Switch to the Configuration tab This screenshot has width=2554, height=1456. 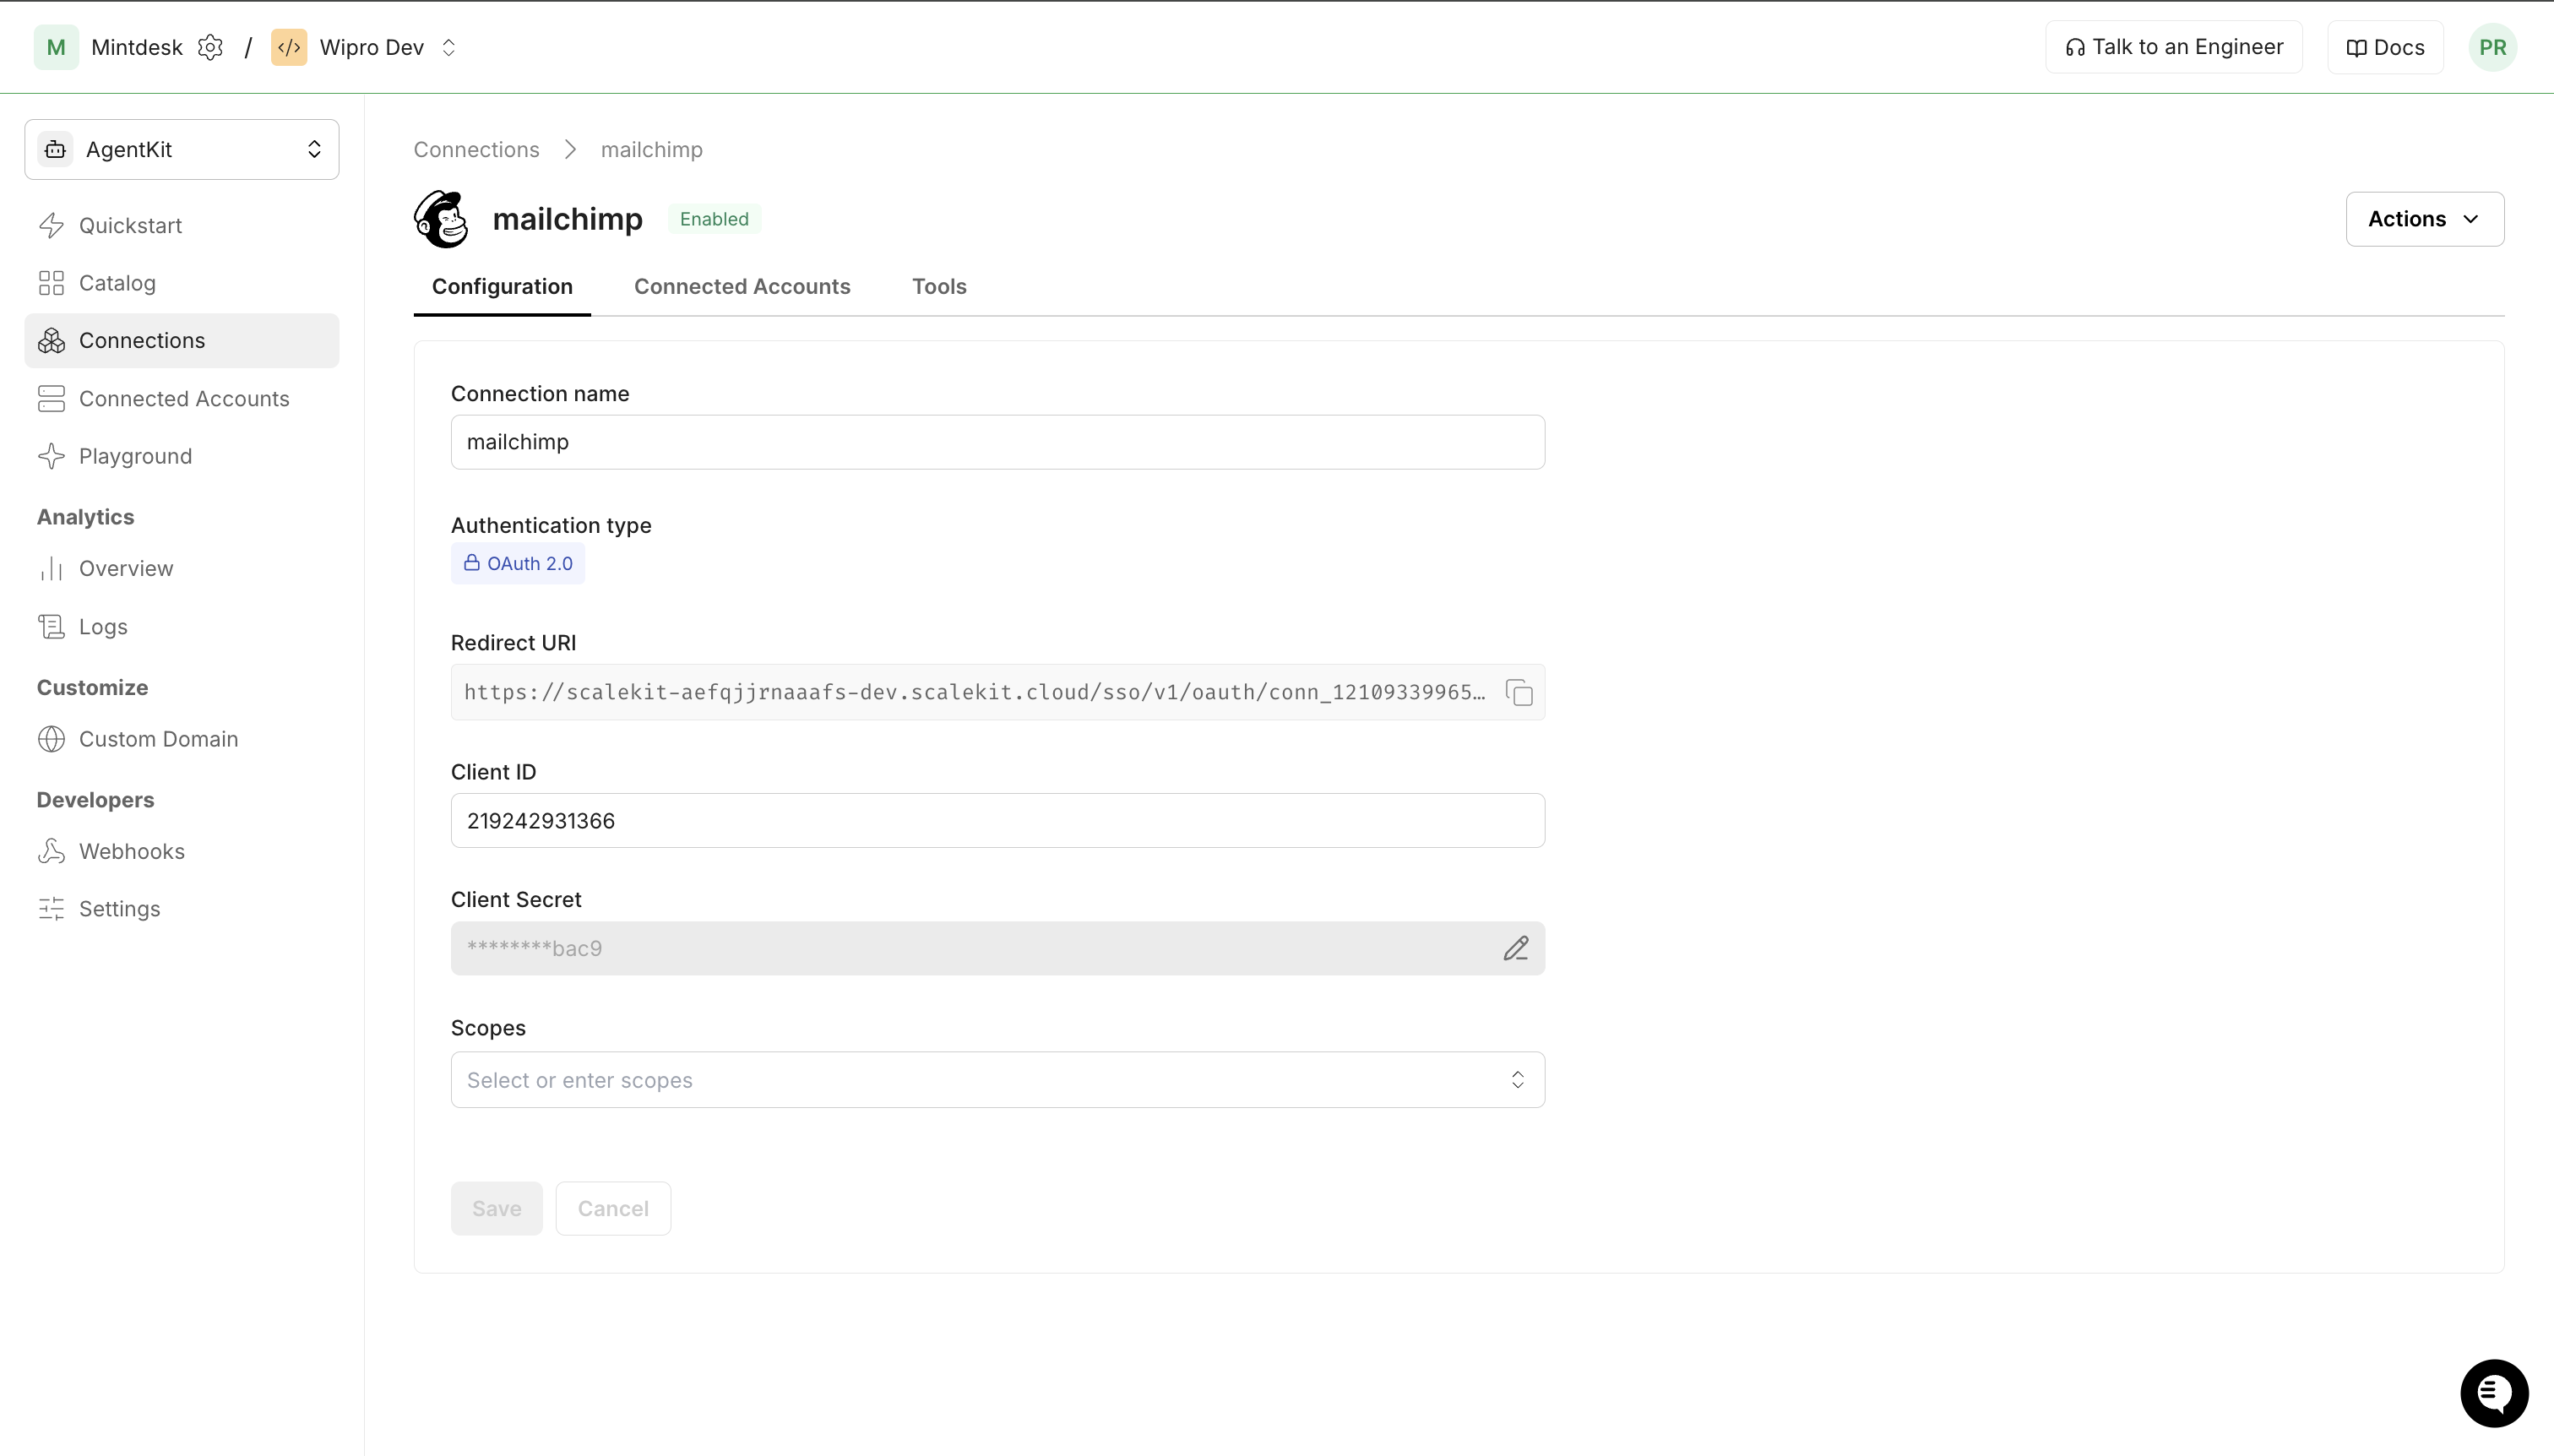502,286
